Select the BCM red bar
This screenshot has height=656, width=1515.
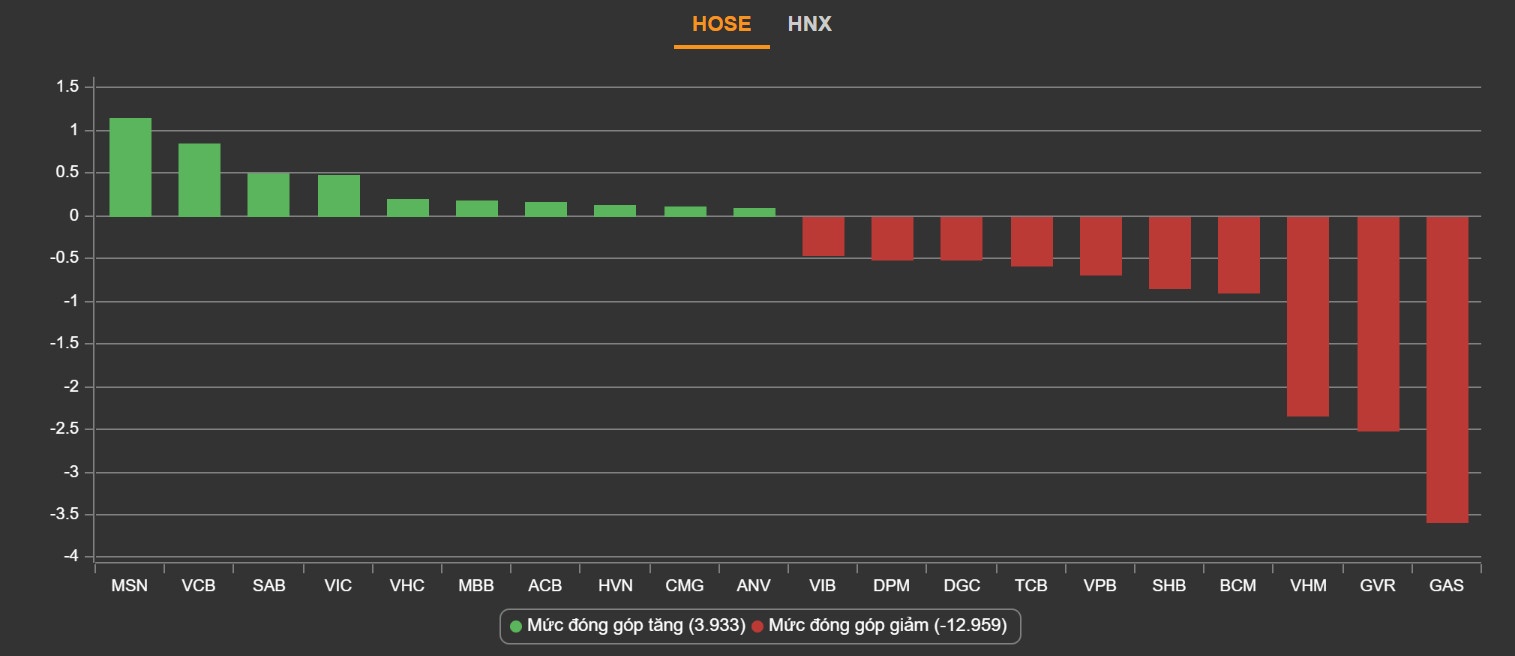[x=1238, y=255]
